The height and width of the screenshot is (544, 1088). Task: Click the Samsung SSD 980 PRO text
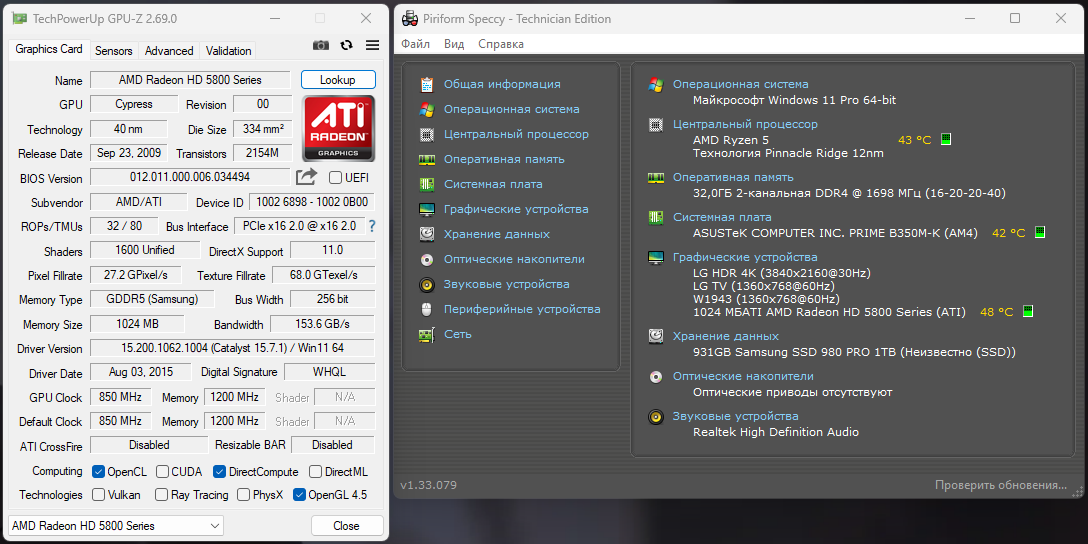pyautogui.click(x=854, y=352)
